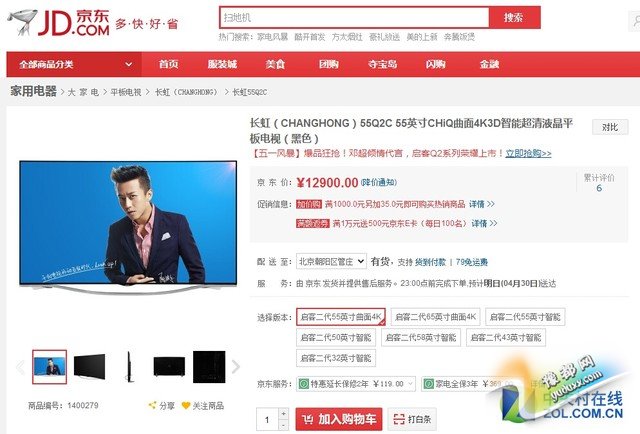Click next thumbnail arrow in gallery
Viewport: 640px width, 434px height.
pos(236,367)
